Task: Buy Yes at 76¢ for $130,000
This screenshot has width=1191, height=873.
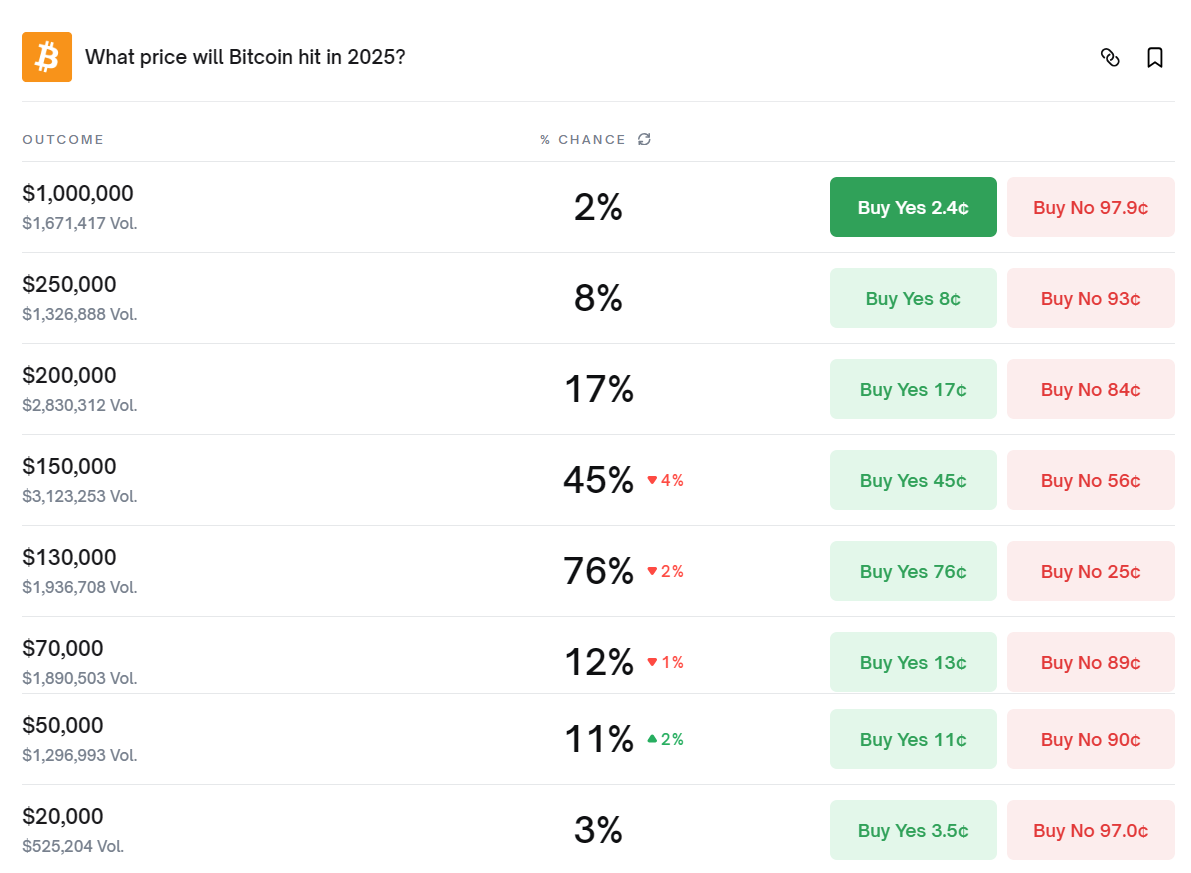Action: point(913,571)
